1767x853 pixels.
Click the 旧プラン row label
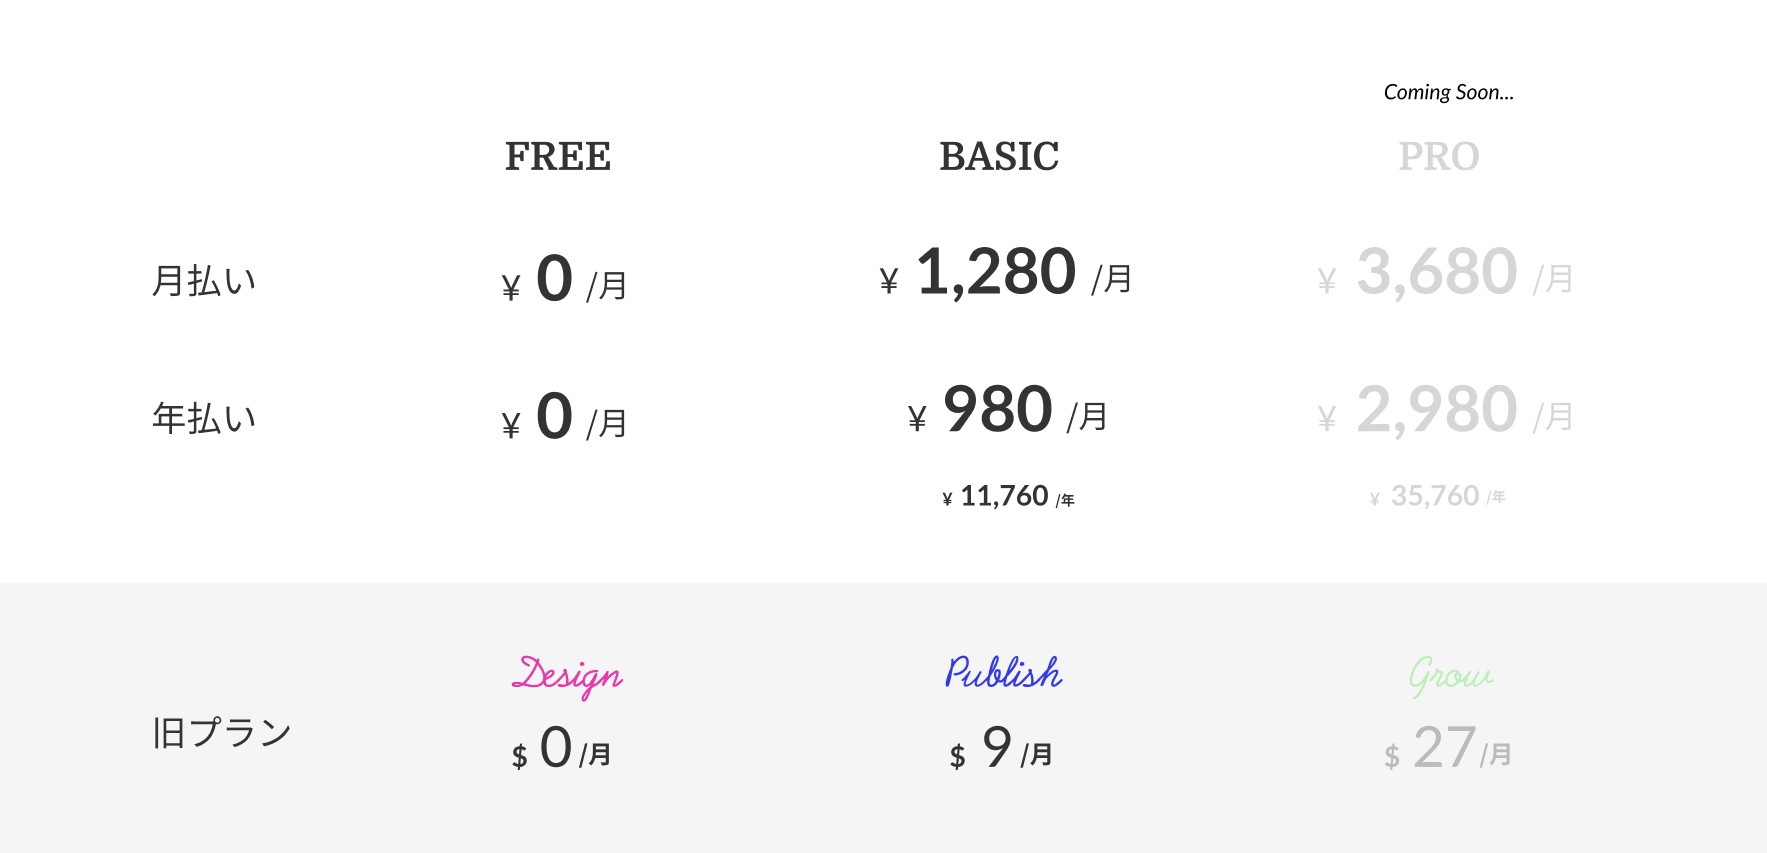click(x=222, y=733)
